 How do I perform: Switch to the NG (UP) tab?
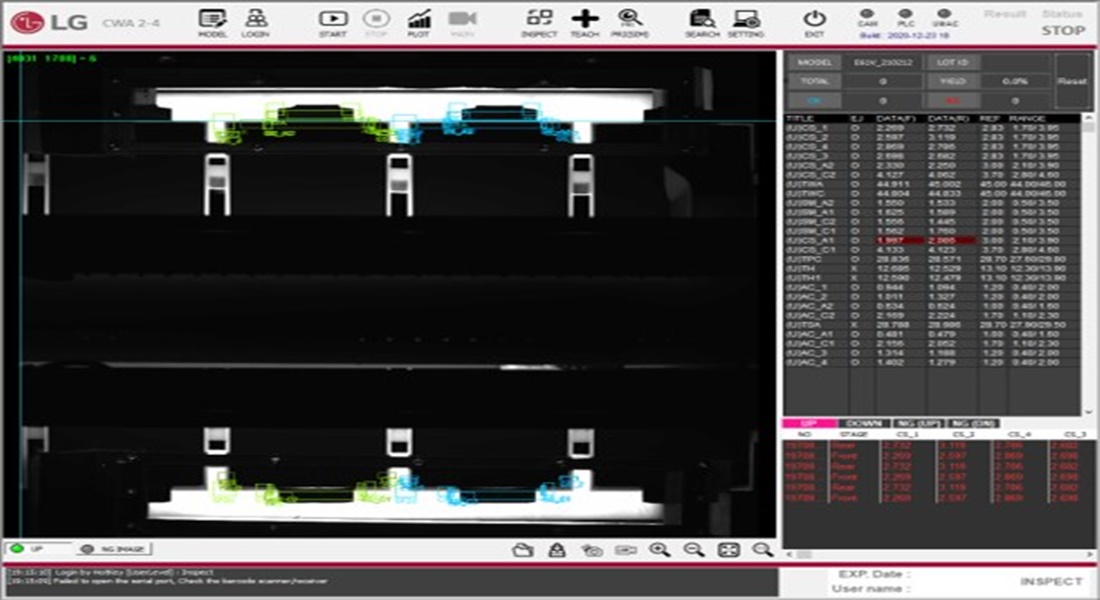(916, 423)
